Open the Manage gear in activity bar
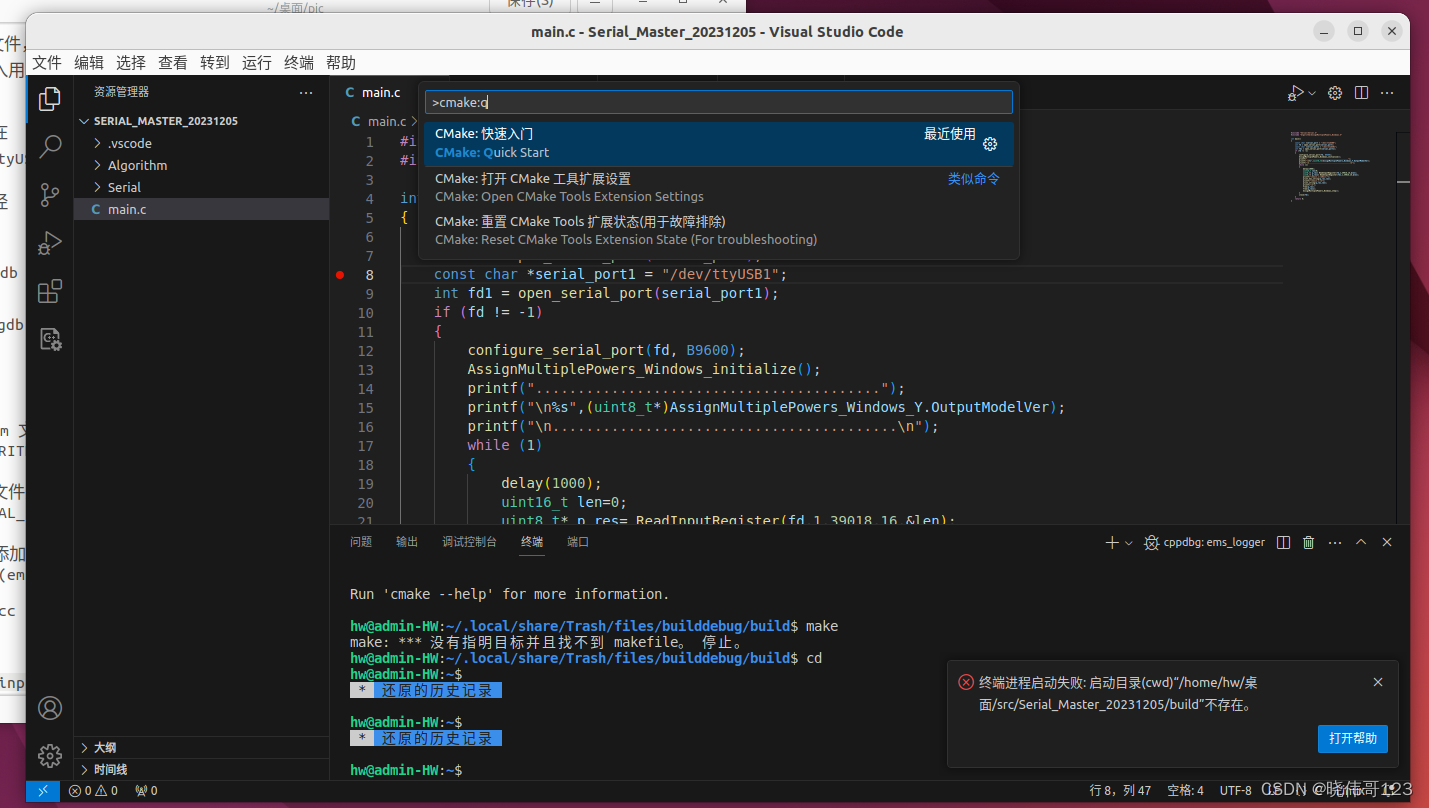1429x808 pixels. (50, 755)
